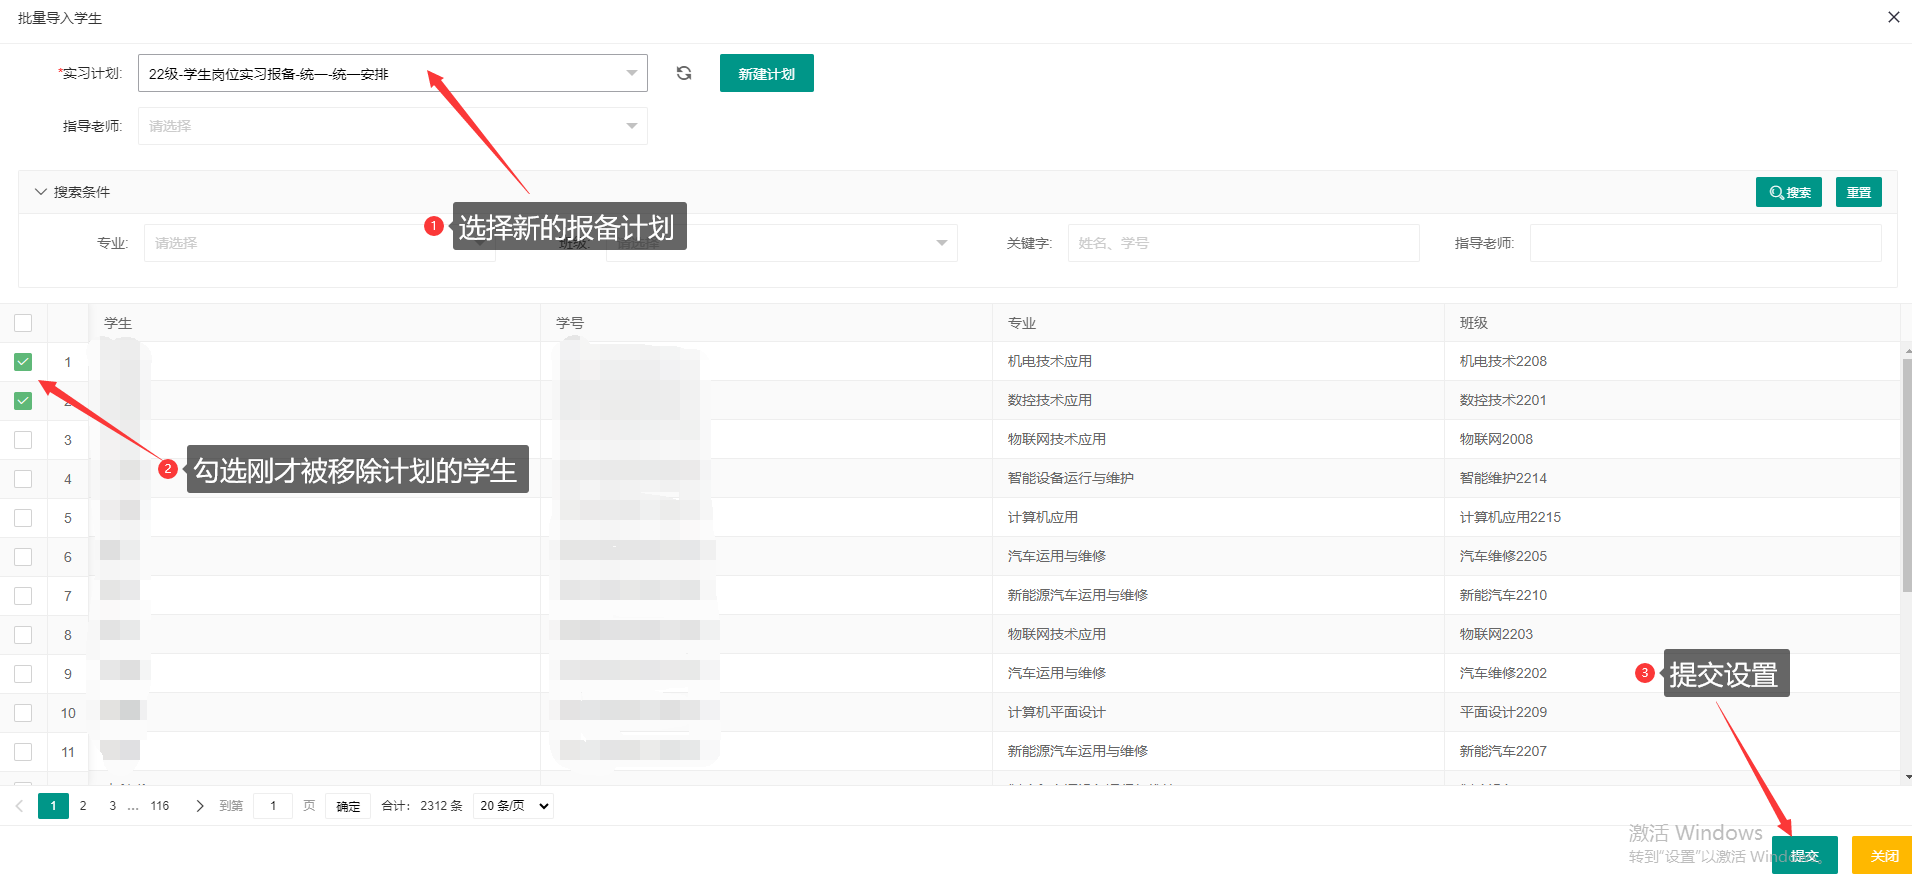The height and width of the screenshot is (895, 1912).
Task: Open the 指导老师 dropdown under the plan
Action: pyautogui.click(x=392, y=126)
